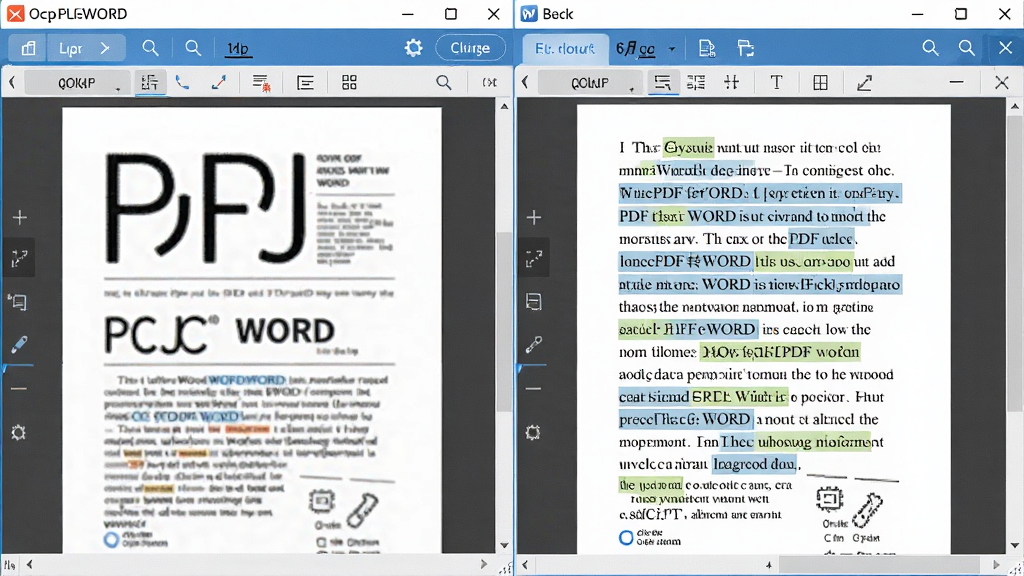Select the expand arrows tool in Beck sidebar

coord(534,259)
